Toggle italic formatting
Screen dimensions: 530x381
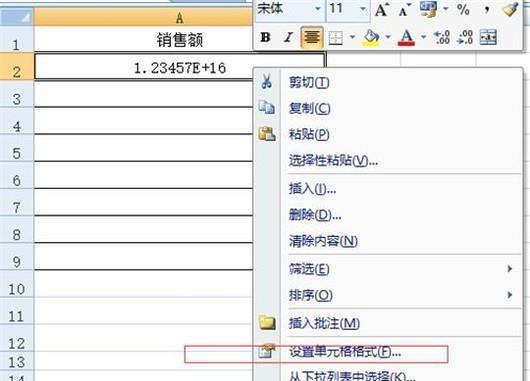288,37
